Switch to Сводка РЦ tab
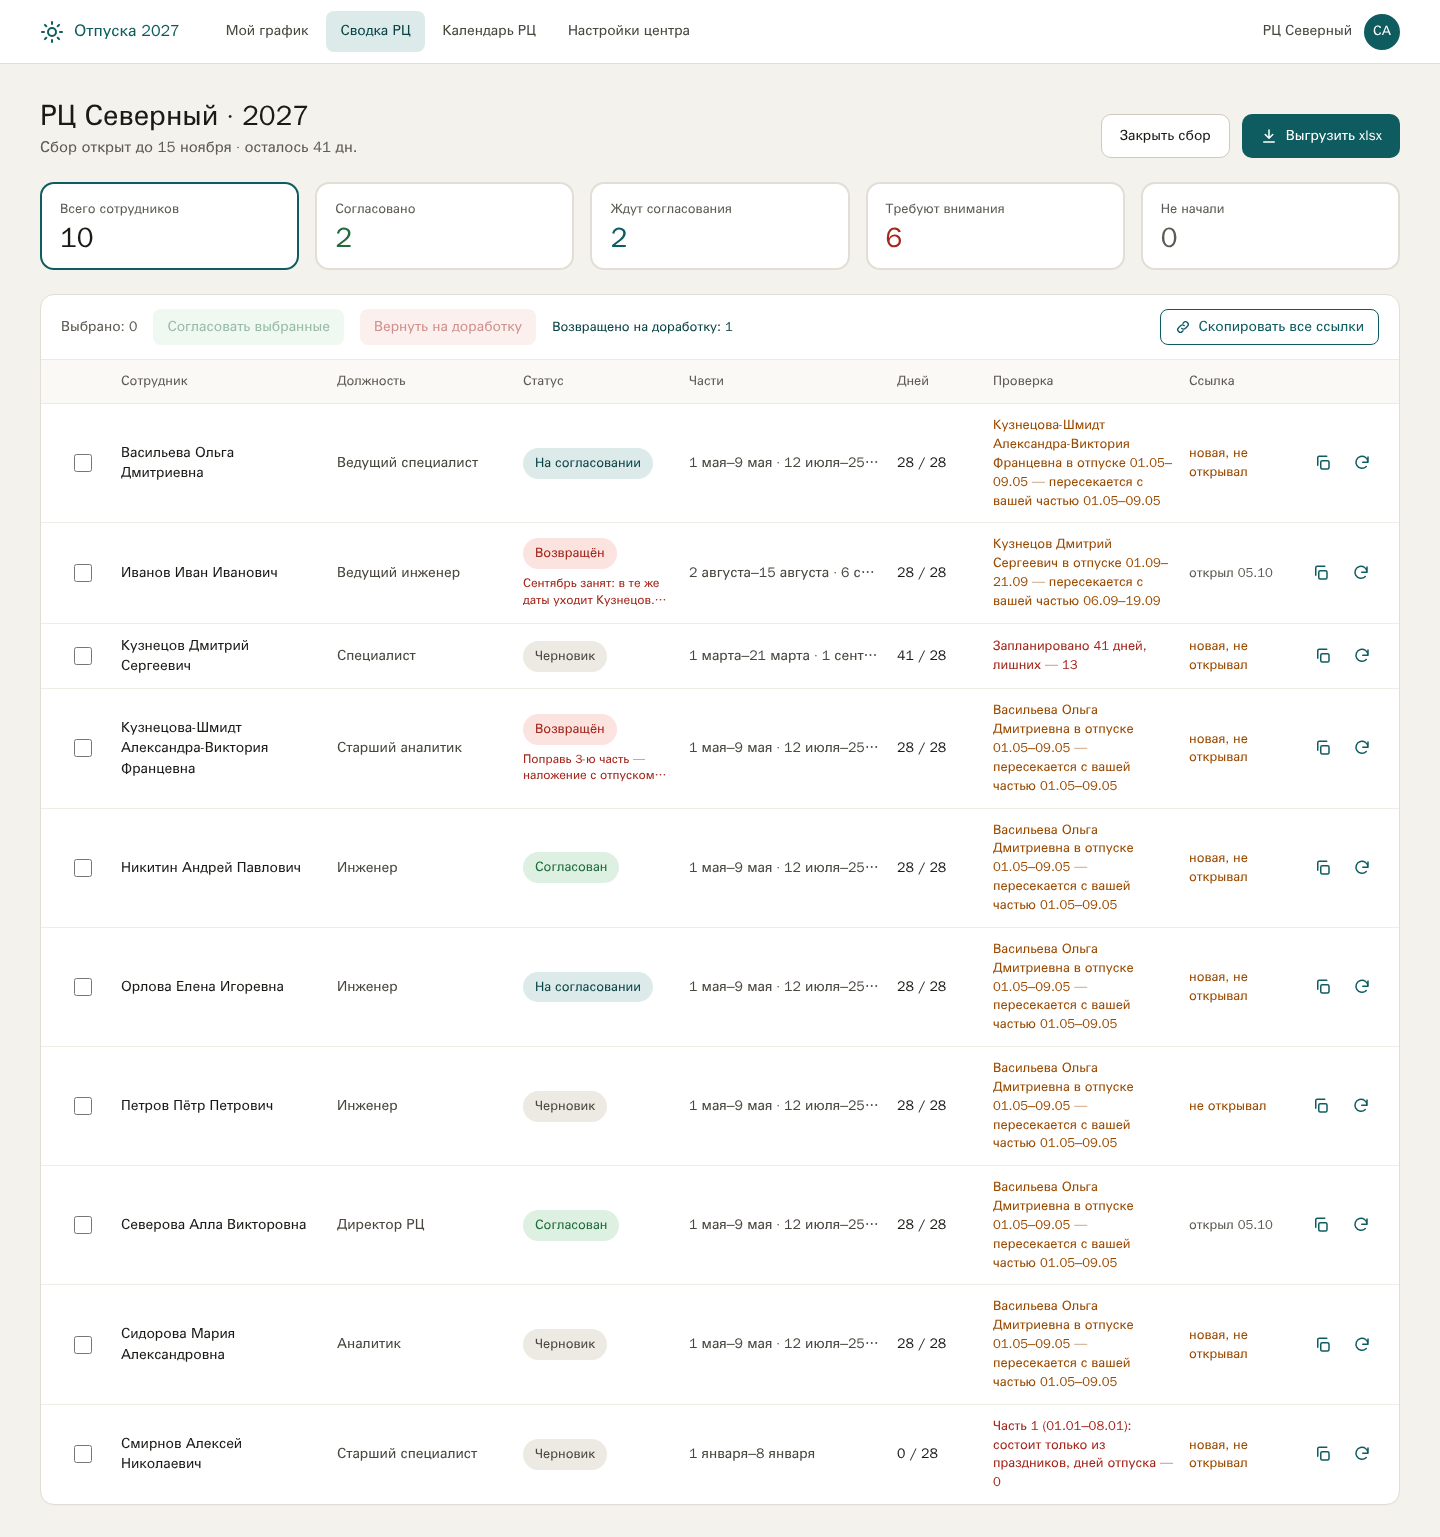The height and width of the screenshot is (1537, 1440). (375, 31)
